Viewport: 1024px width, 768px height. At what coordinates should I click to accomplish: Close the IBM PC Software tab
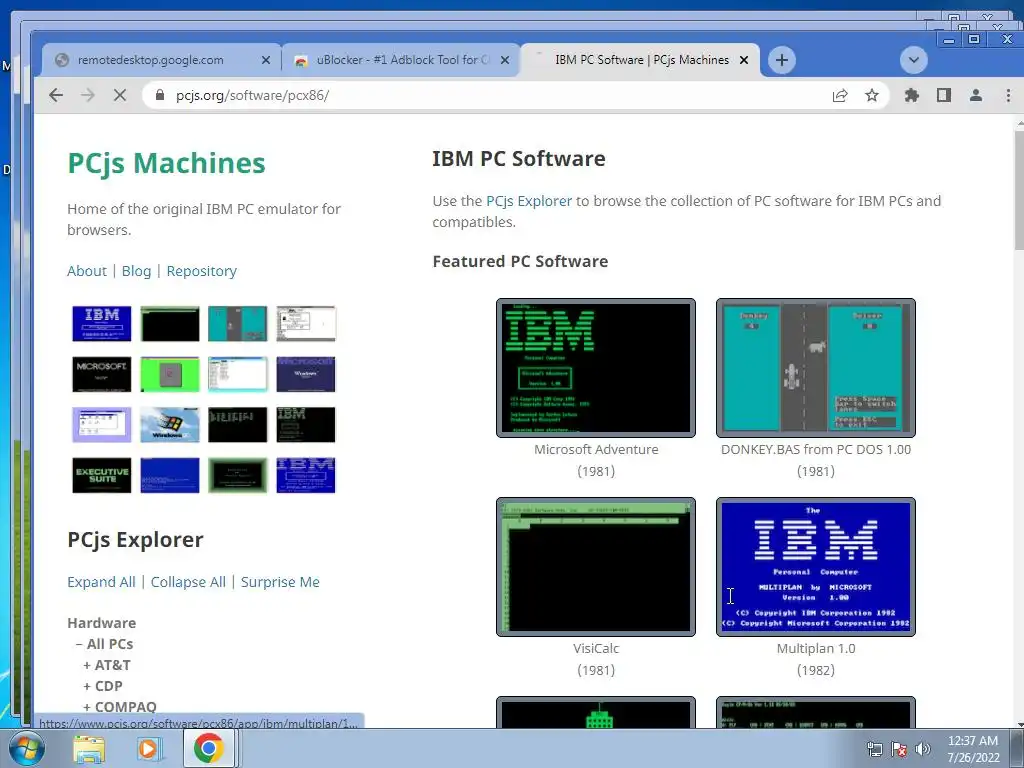tap(744, 60)
